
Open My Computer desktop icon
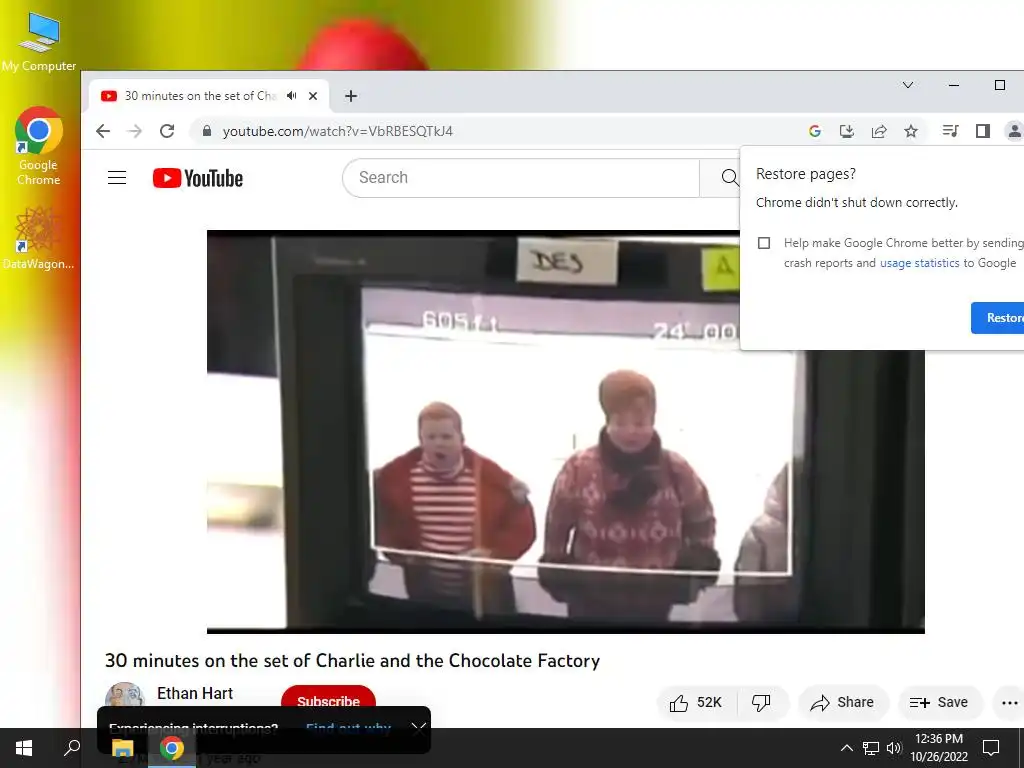point(39,43)
